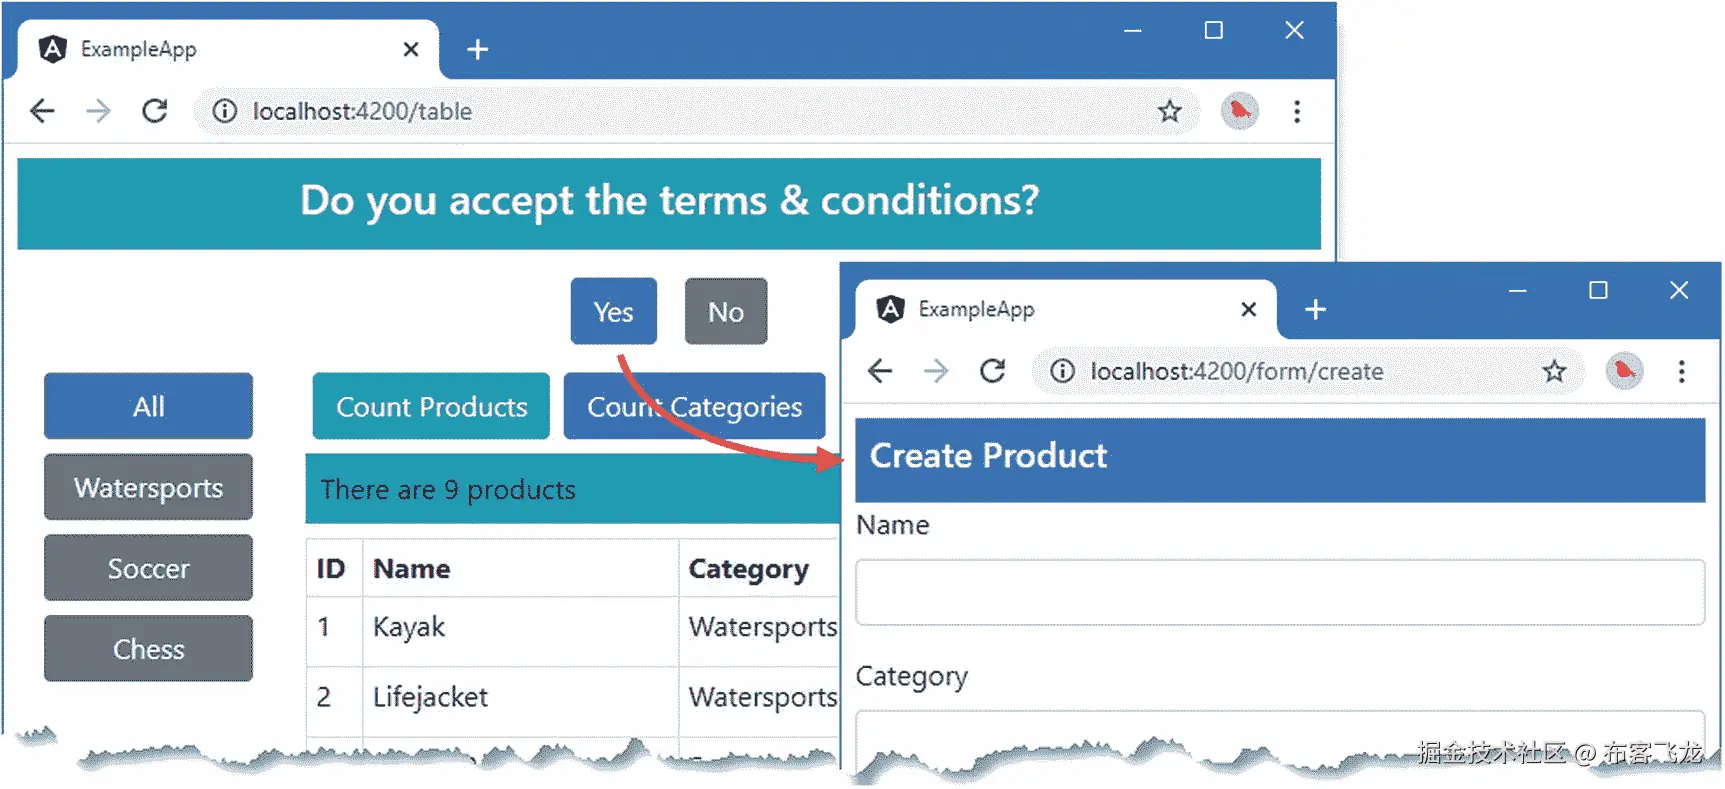Screen dimensions: 1725x789
Task: Open three-dot menu in Create Product window
Action: click(1682, 371)
